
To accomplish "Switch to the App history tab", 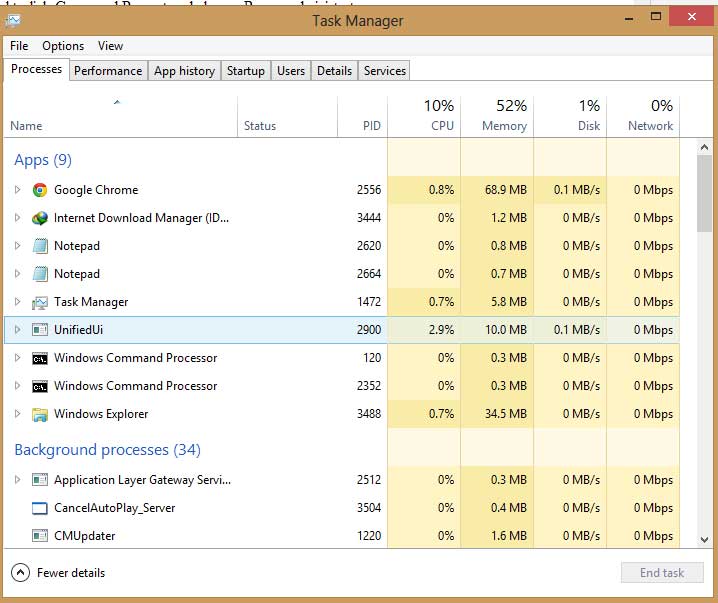I will click(x=184, y=71).
